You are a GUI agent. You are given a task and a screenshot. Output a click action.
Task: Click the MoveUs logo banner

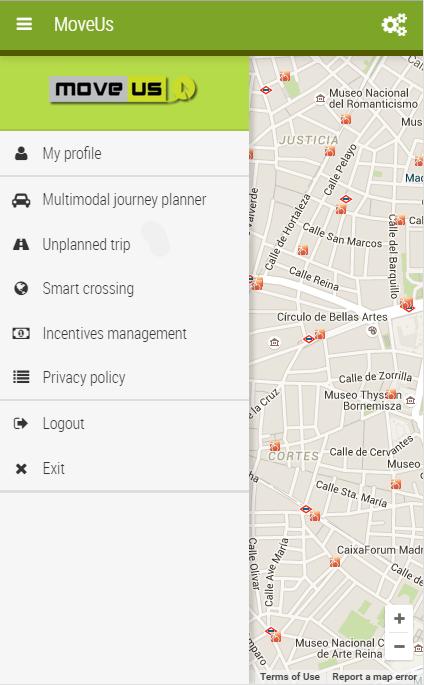[x=123, y=90]
